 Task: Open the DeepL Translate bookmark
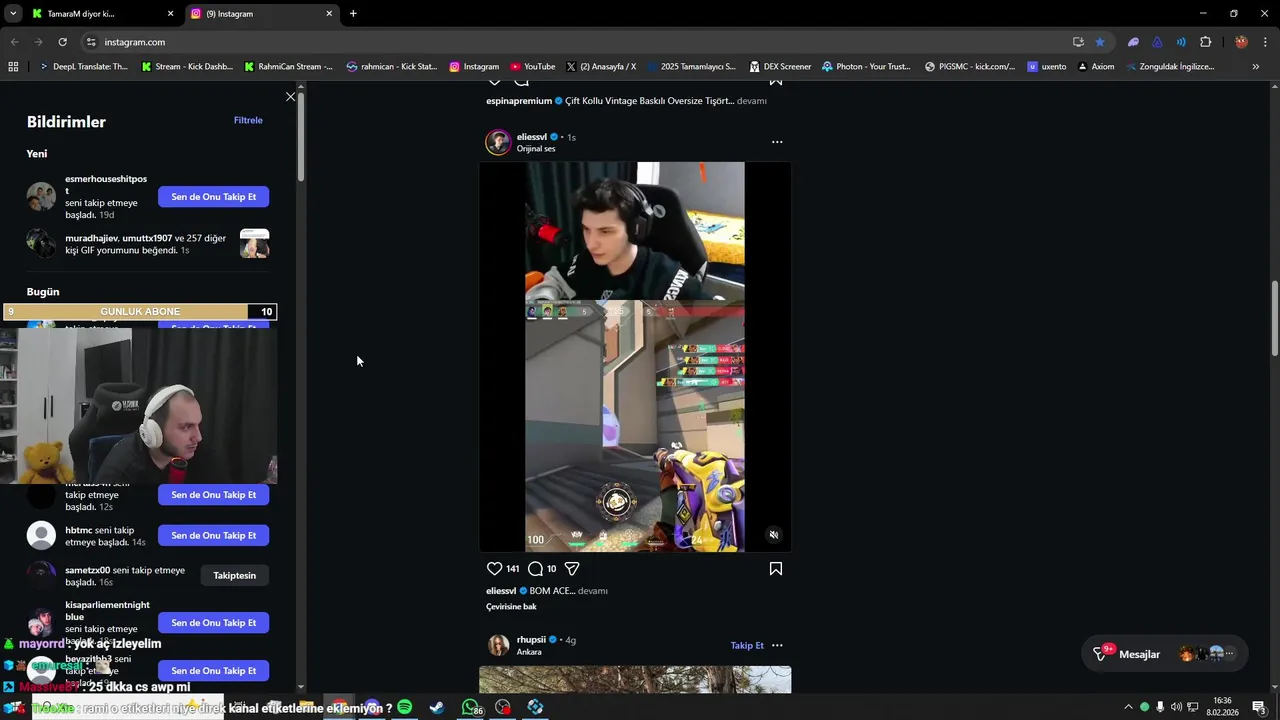[x=83, y=67]
